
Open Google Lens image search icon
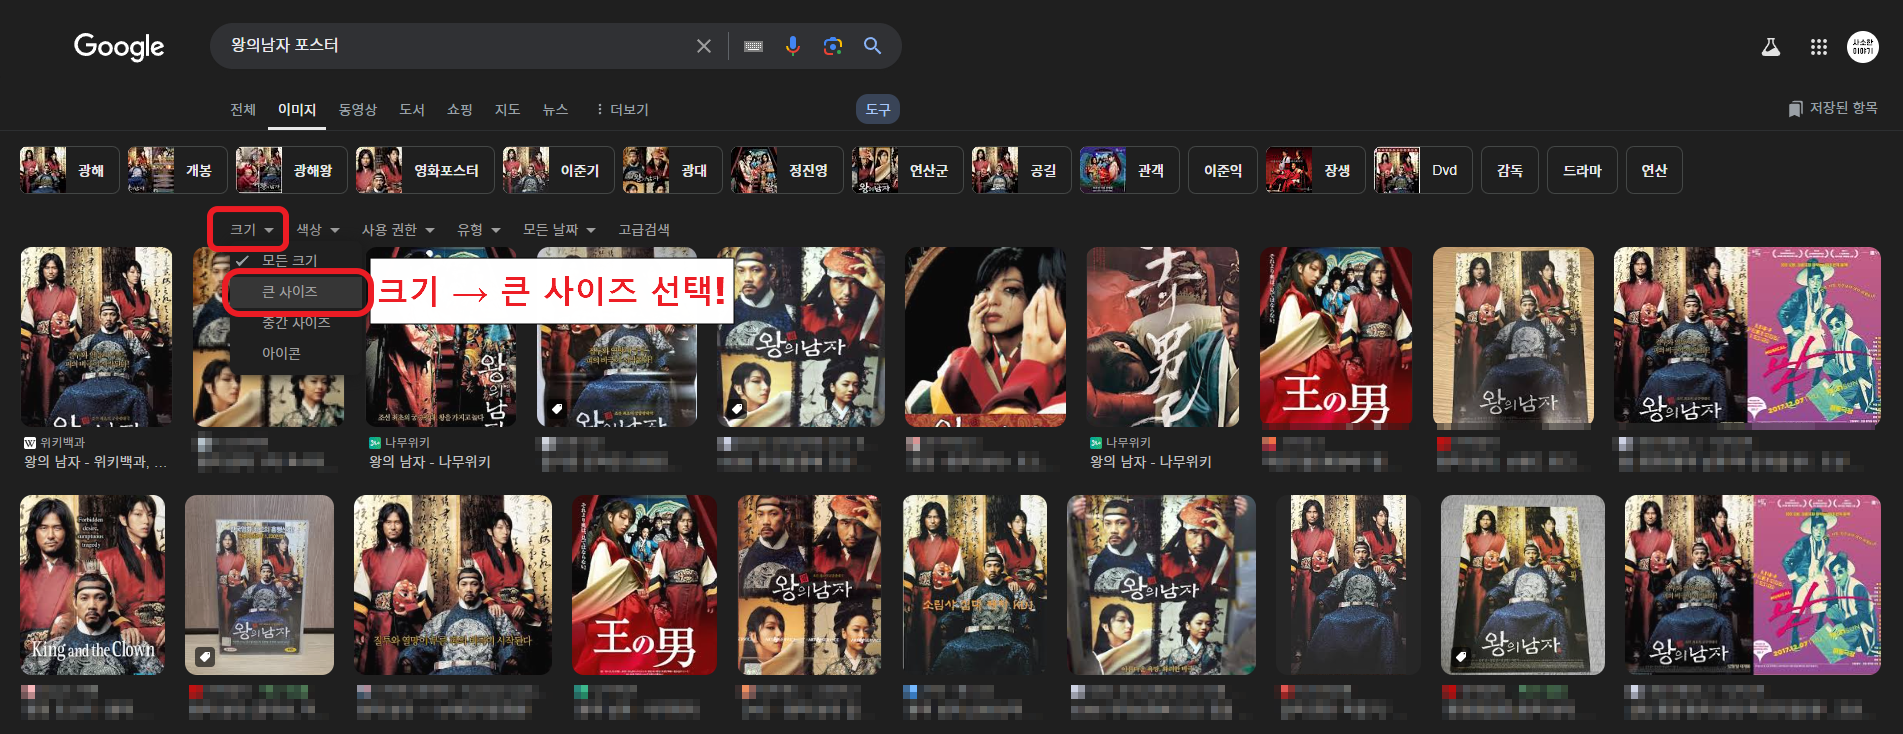click(832, 46)
